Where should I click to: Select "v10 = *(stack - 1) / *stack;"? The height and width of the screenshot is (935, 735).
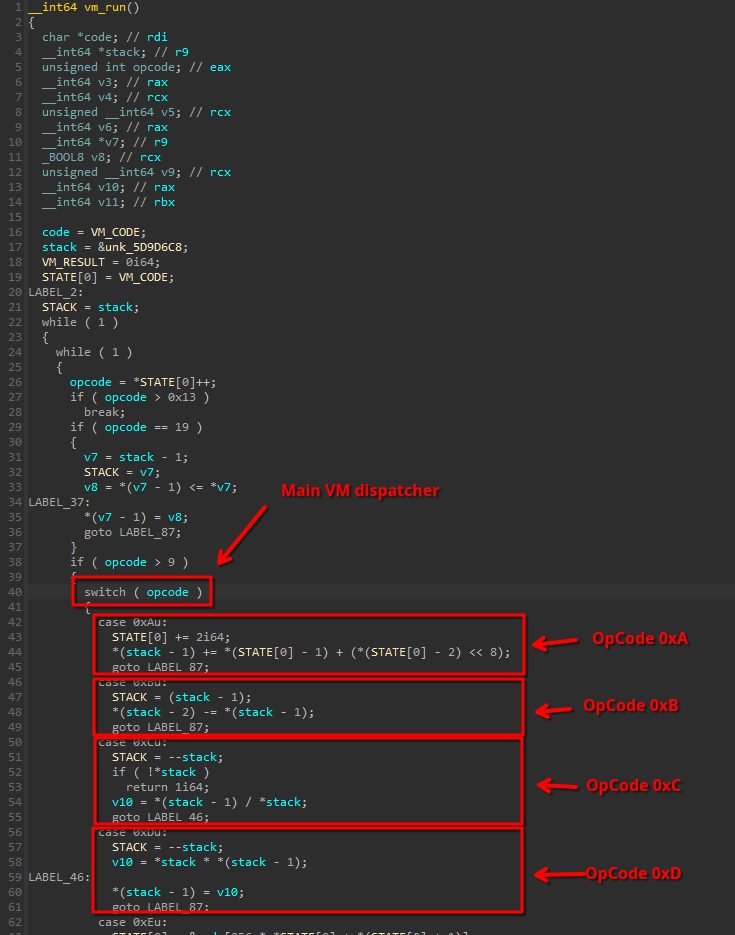[210, 802]
